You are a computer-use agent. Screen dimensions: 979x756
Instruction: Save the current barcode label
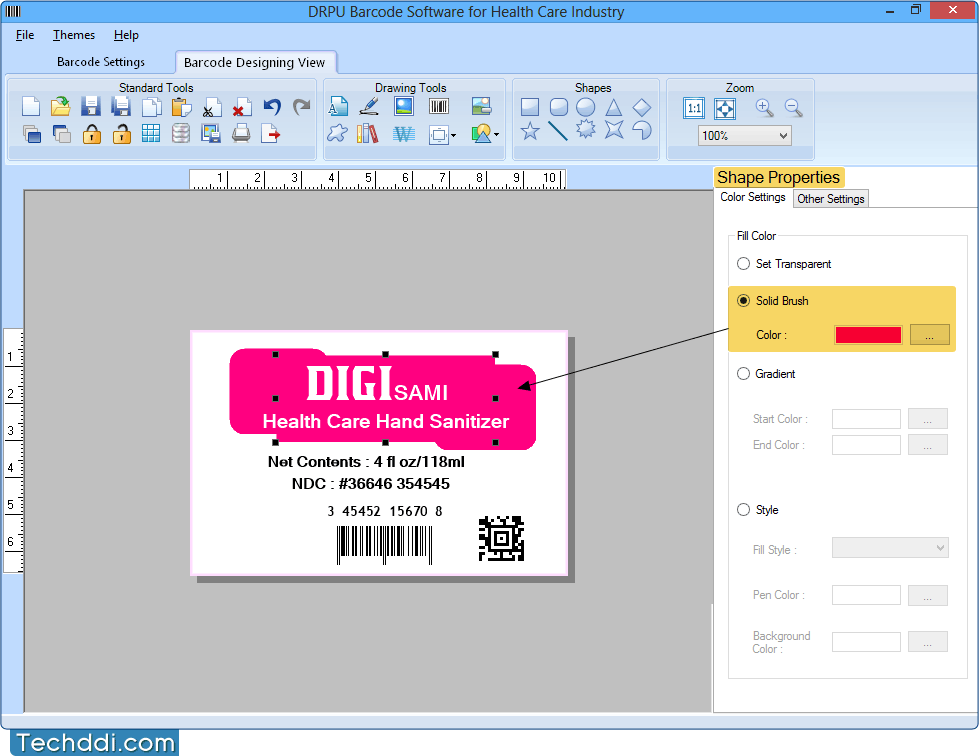coord(91,107)
